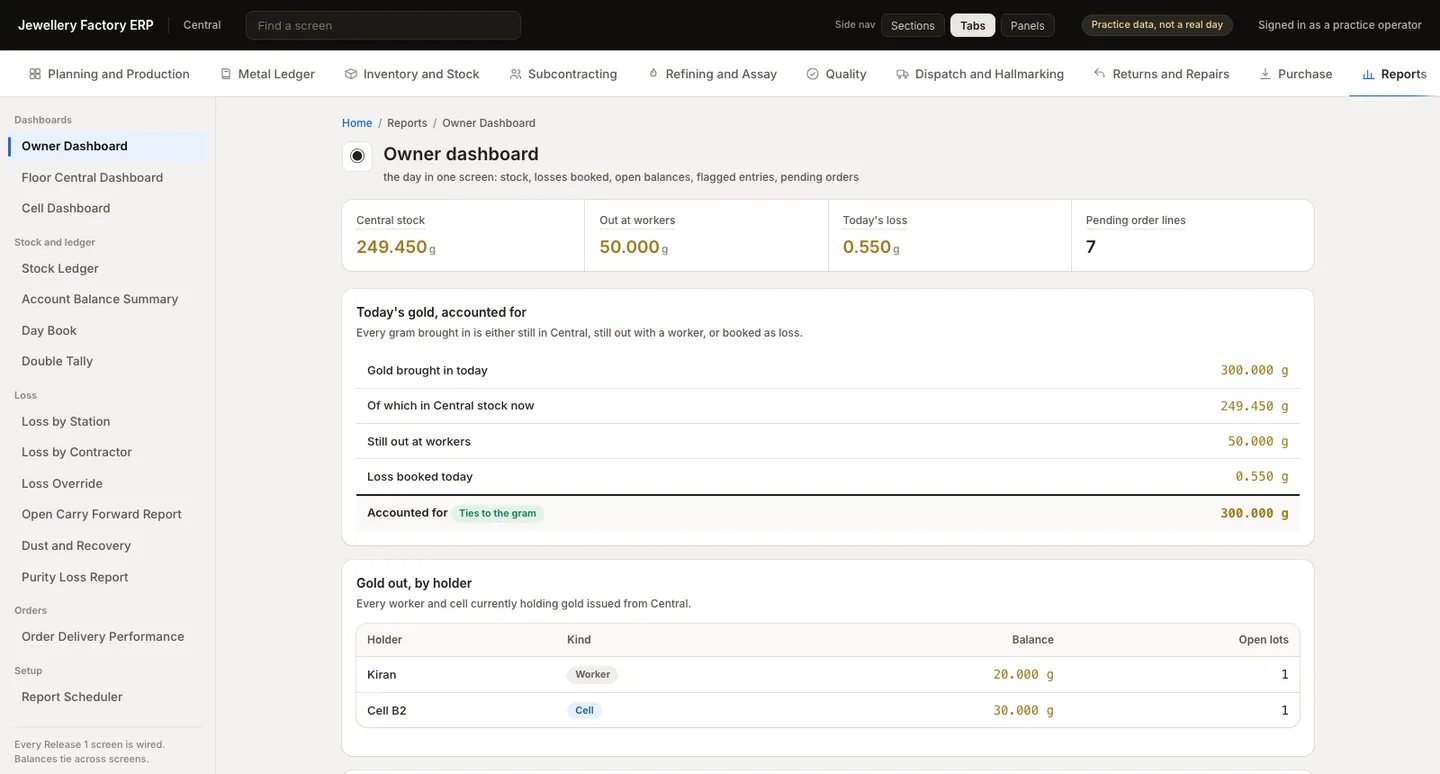Focus the Find a screen search box
1440x774 pixels.
(x=383, y=25)
